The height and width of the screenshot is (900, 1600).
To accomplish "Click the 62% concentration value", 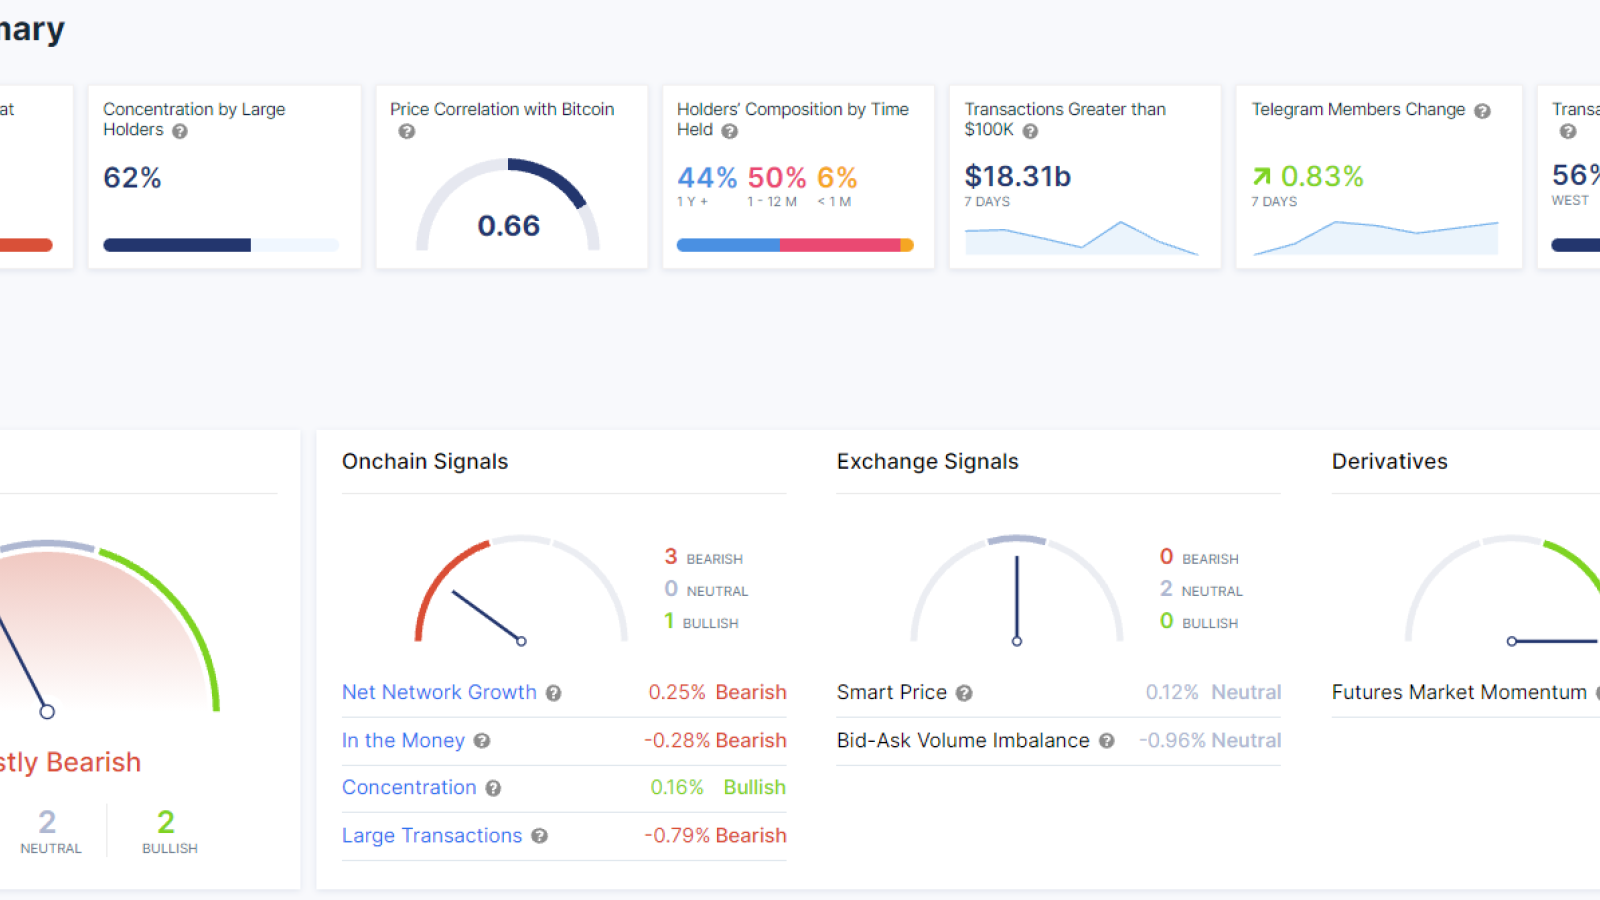I will click(132, 178).
